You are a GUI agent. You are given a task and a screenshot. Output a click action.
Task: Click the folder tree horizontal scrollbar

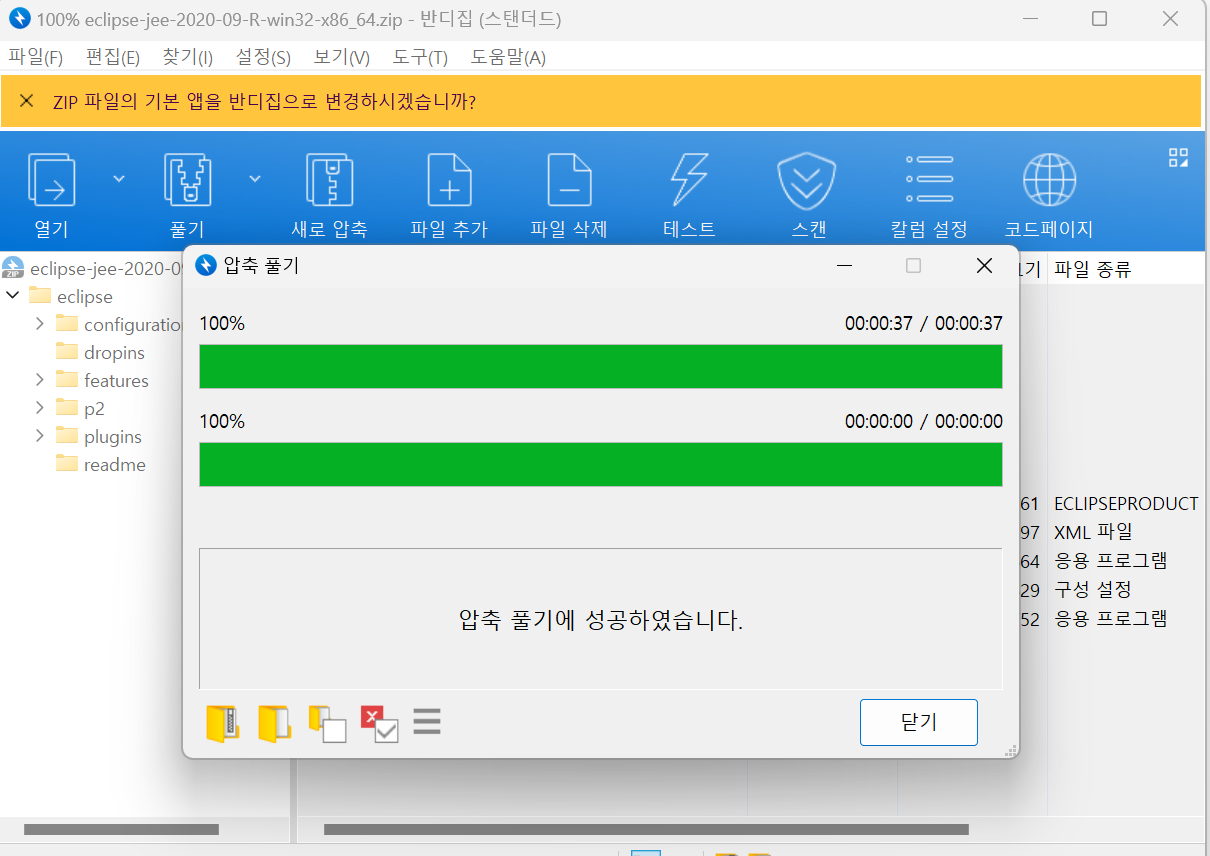pos(121,829)
